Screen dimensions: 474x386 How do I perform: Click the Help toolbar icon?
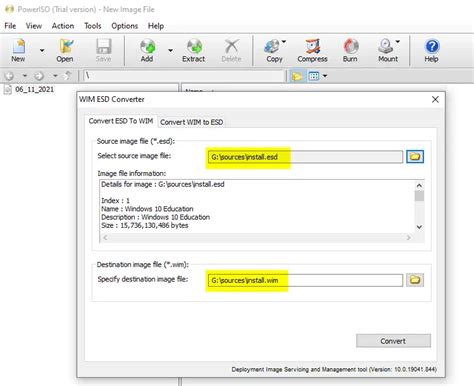[431, 50]
